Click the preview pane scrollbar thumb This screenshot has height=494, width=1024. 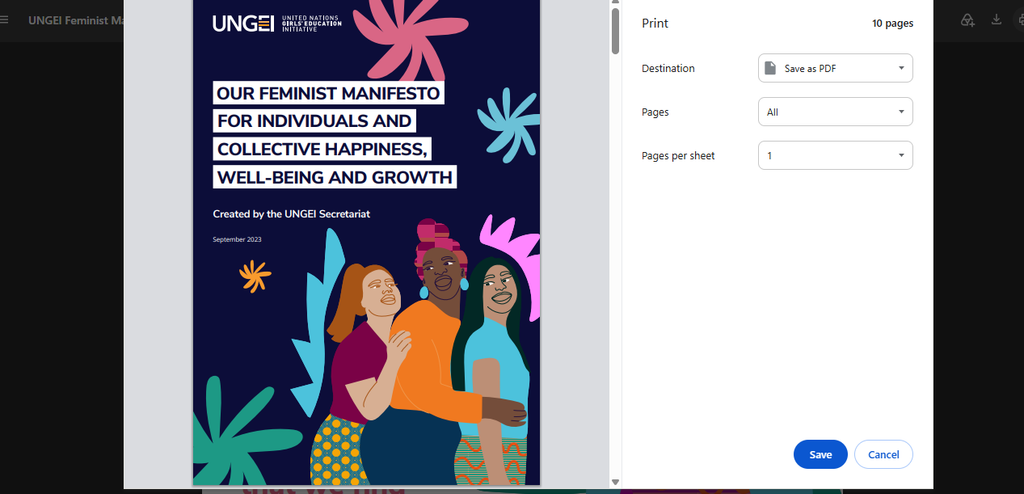coord(615,31)
